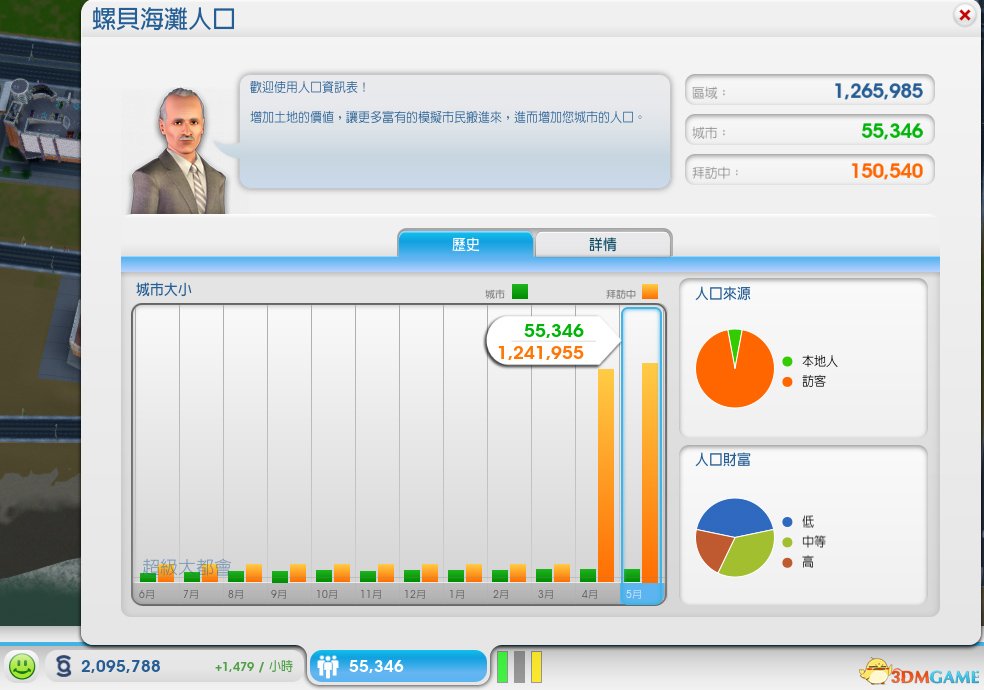984x690 pixels.
Task: Click the green 本地人 legend dot
Action: pos(788,361)
